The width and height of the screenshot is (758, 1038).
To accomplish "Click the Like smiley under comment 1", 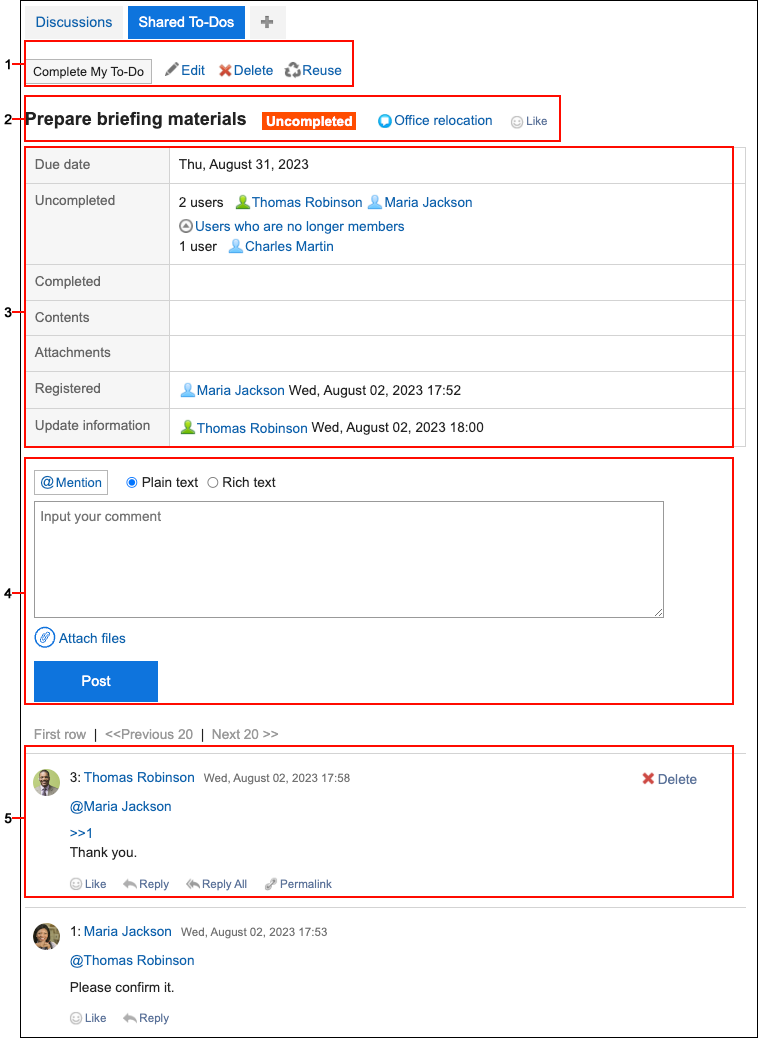I will coord(76,1017).
